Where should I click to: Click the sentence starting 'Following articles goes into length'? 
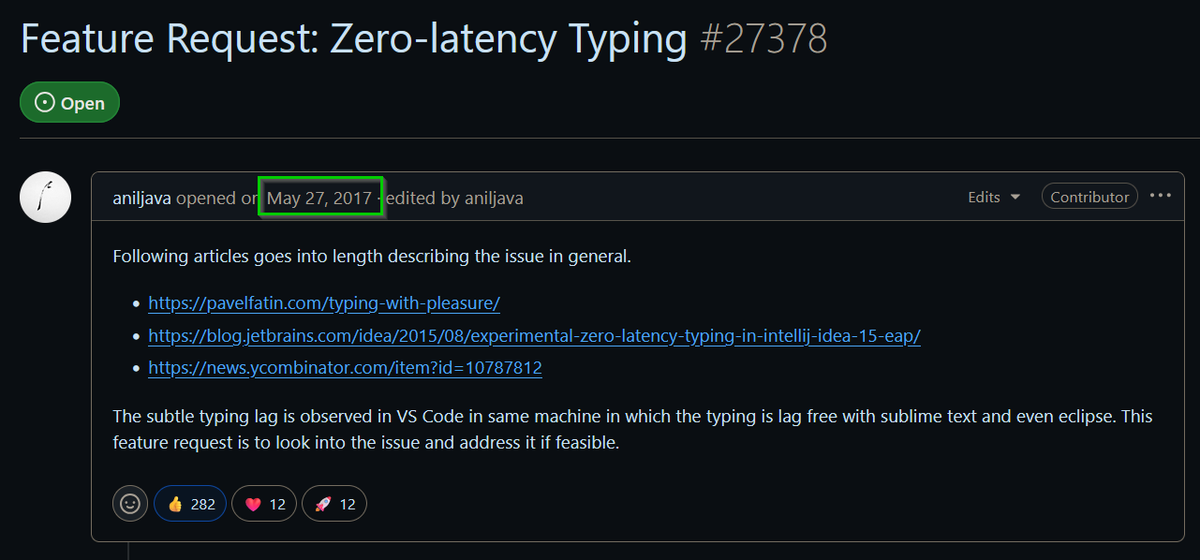(x=372, y=256)
